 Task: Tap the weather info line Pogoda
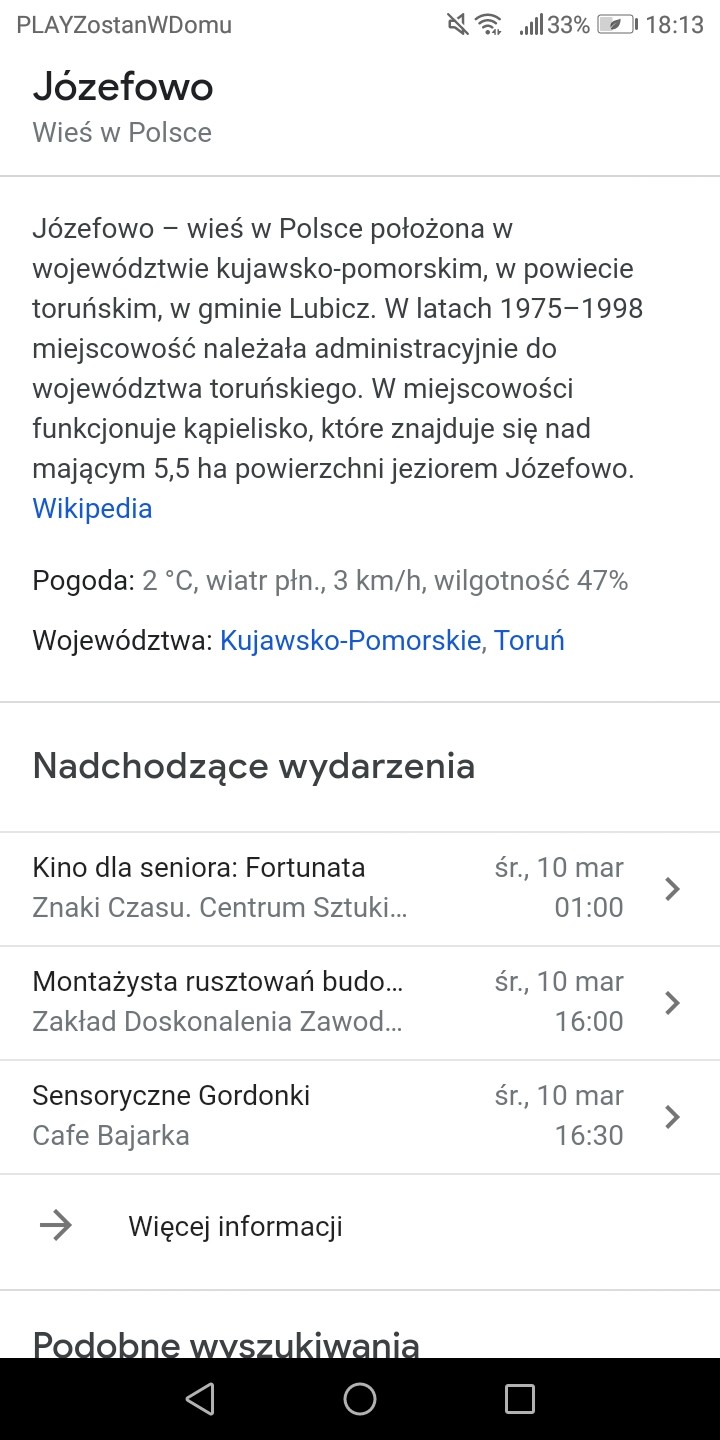pos(330,580)
